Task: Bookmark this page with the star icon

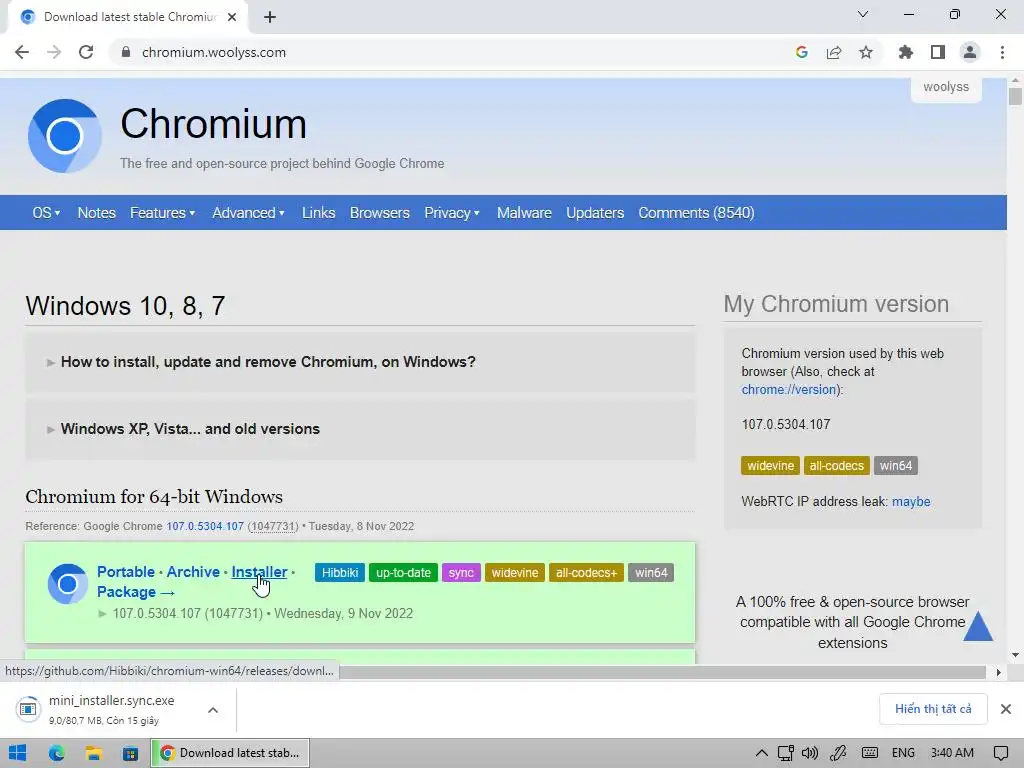Action: coord(866,52)
